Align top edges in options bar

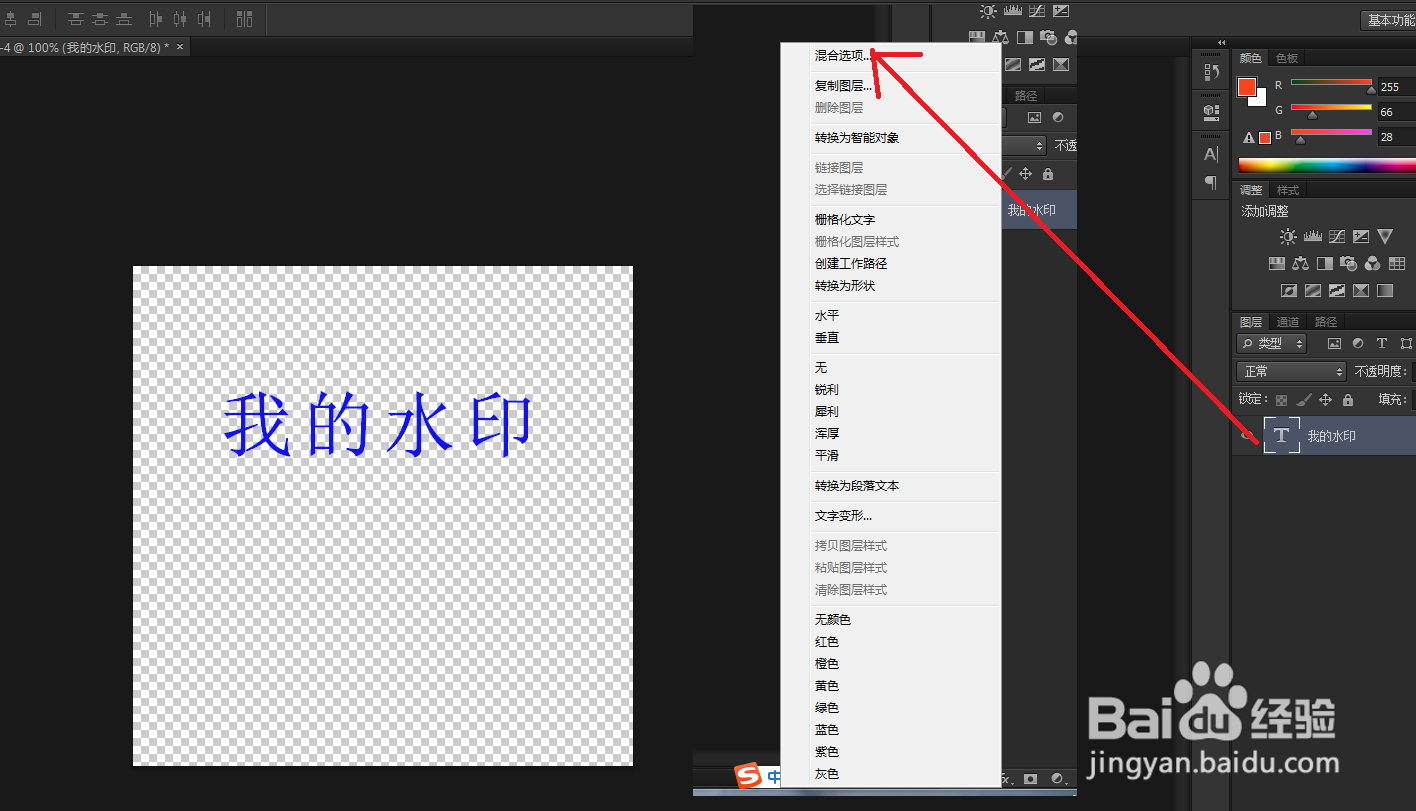pos(76,19)
